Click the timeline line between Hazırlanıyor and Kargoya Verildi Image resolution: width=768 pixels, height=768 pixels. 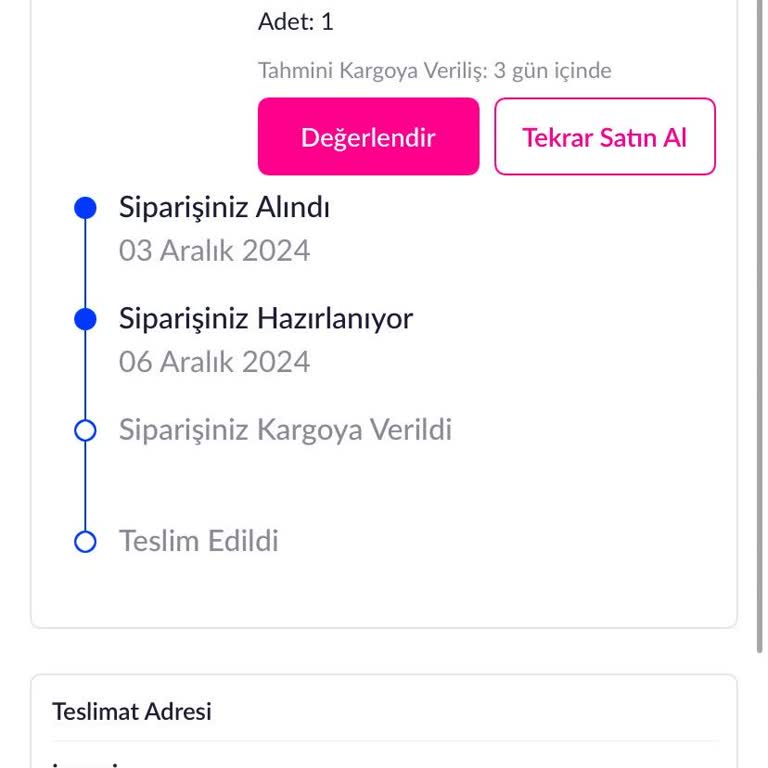click(x=86, y=375)
